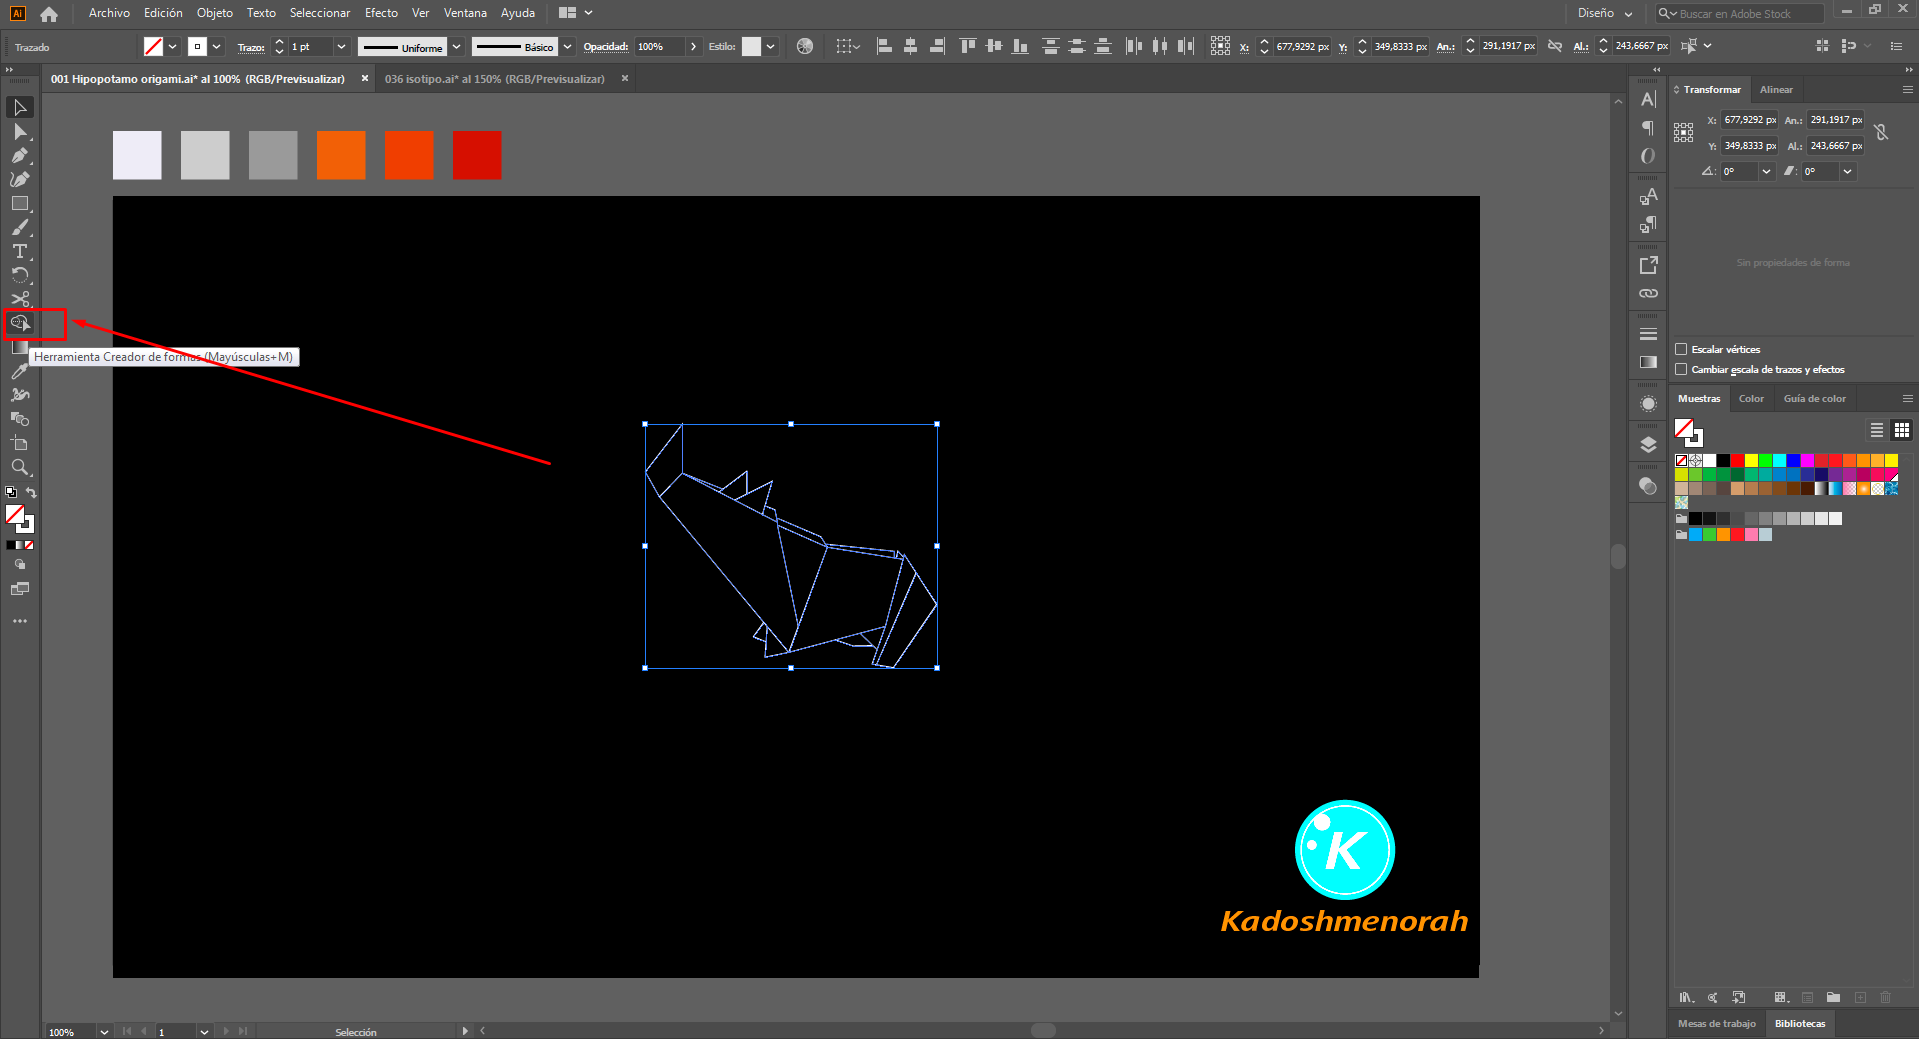Open the Objeto menu
This screenshot has width=1919, height=1039.
click(x=215, y=13)
